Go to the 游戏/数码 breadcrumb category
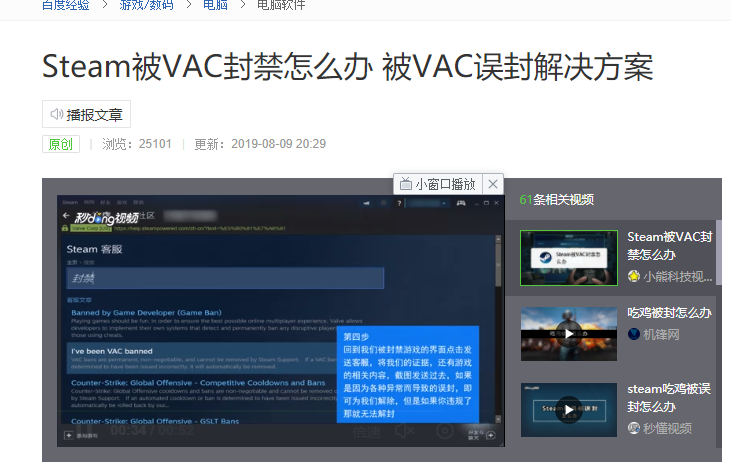 point(146,5)
